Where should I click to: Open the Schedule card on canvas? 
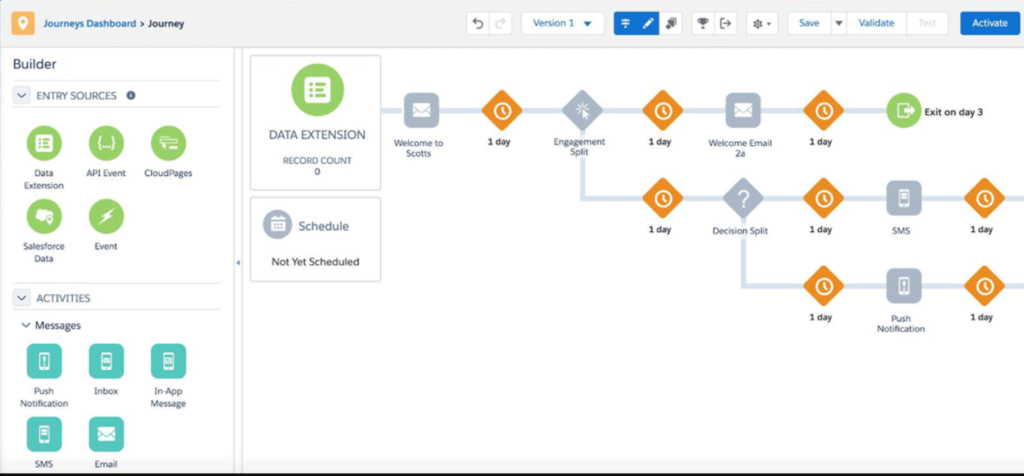(315, 239)
